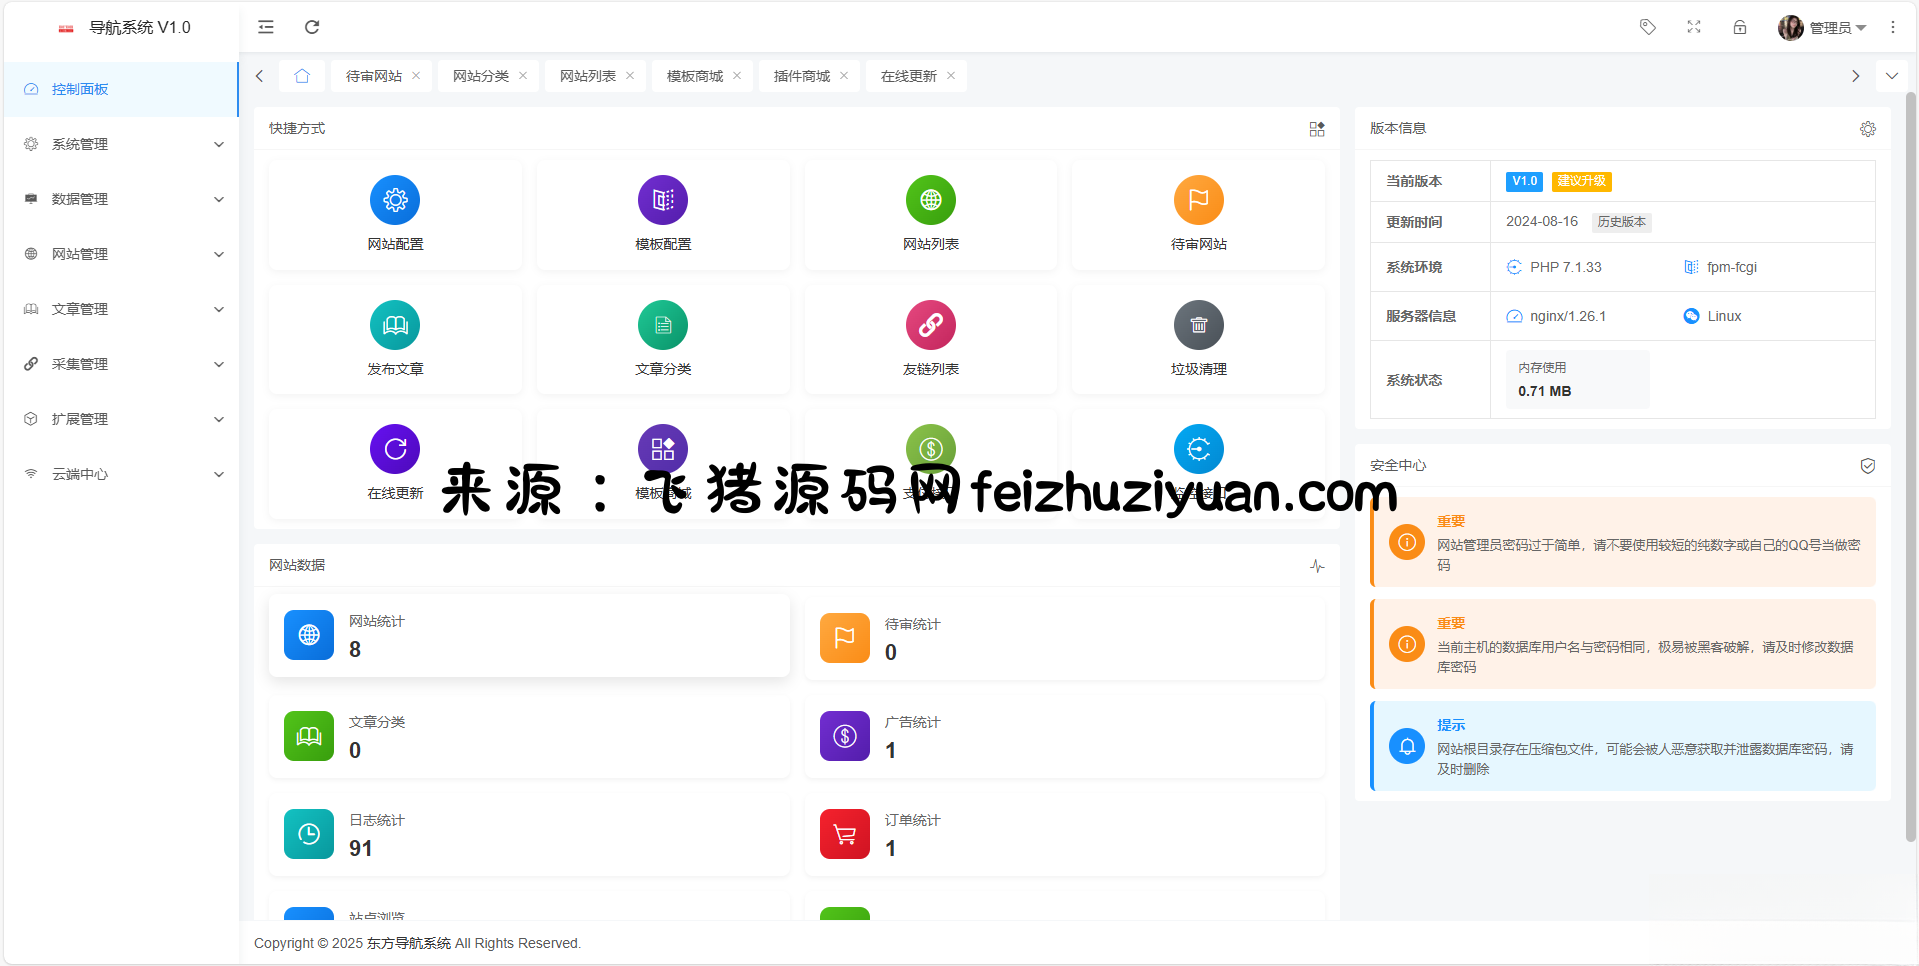Expand the 采集管理 sidebar menu

coord(121,364)
